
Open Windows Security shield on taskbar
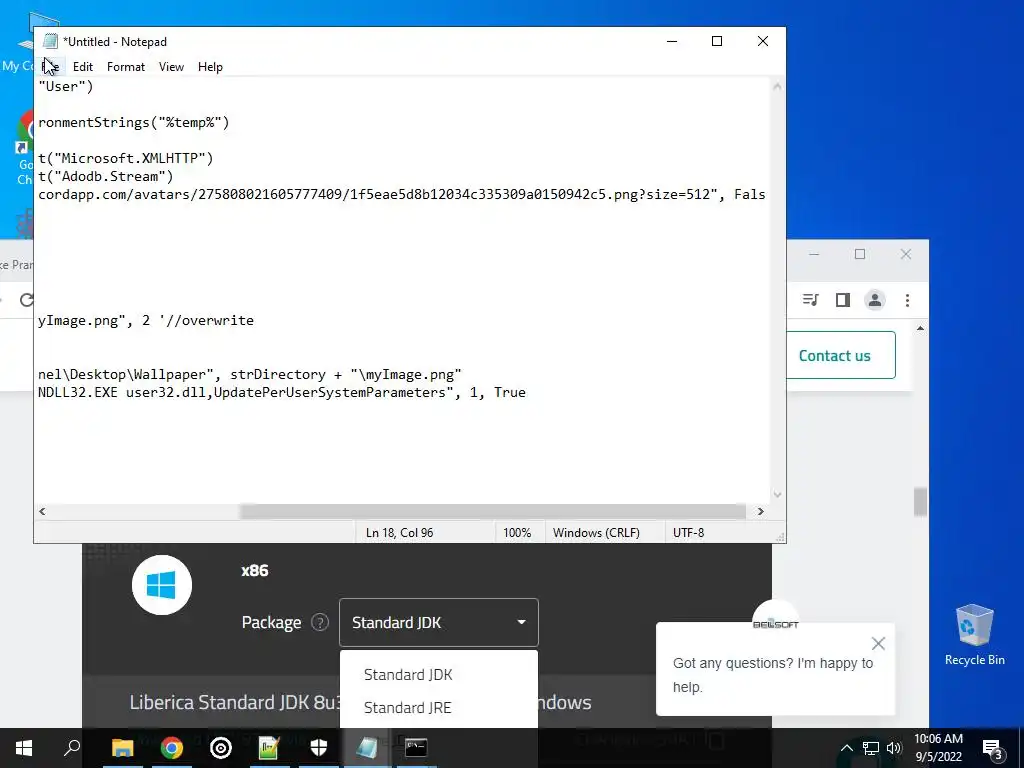(x=319, y=748)
